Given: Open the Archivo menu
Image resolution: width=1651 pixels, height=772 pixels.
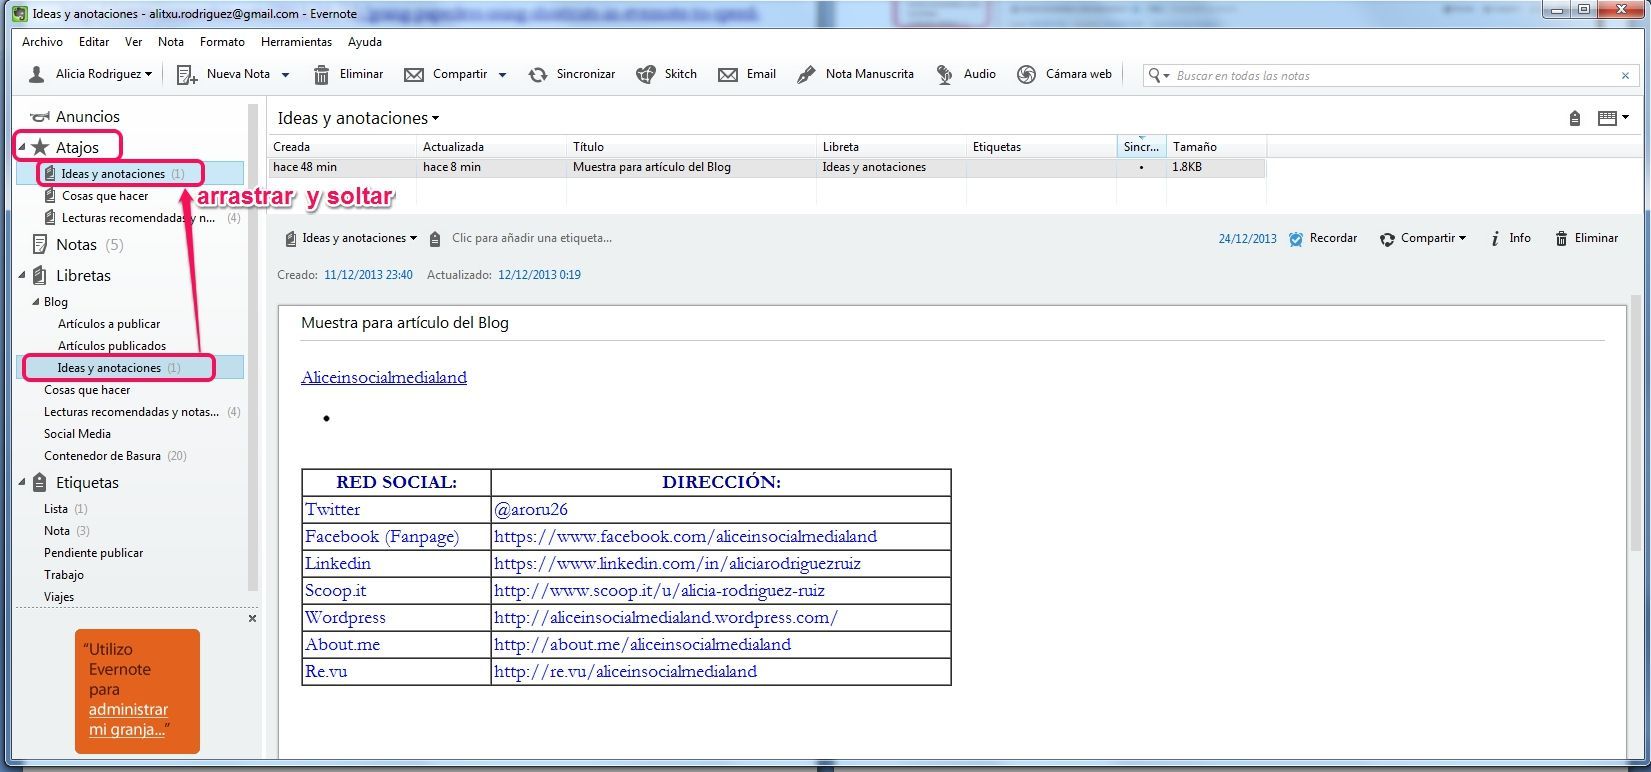Looking at the screenshot, I should pos(42,42).
